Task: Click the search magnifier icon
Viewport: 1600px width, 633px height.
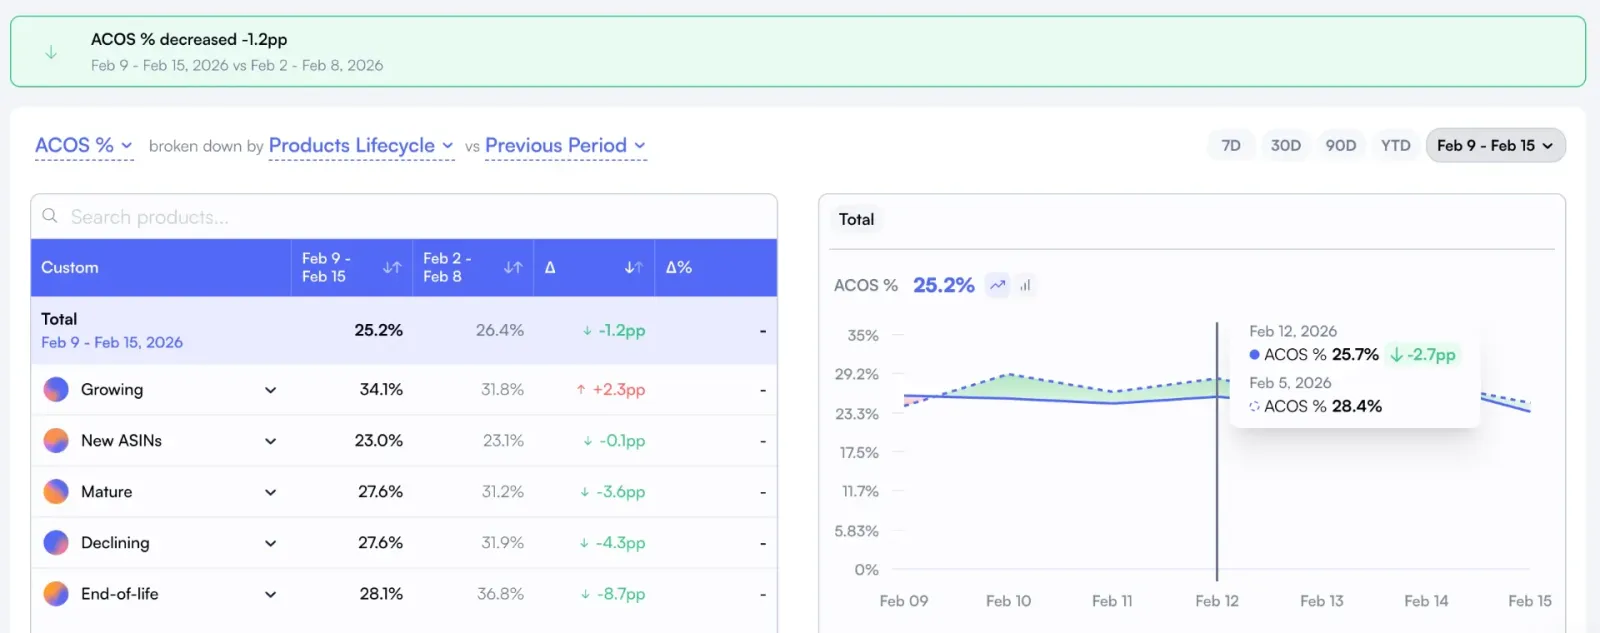Action: coord(50,216)
